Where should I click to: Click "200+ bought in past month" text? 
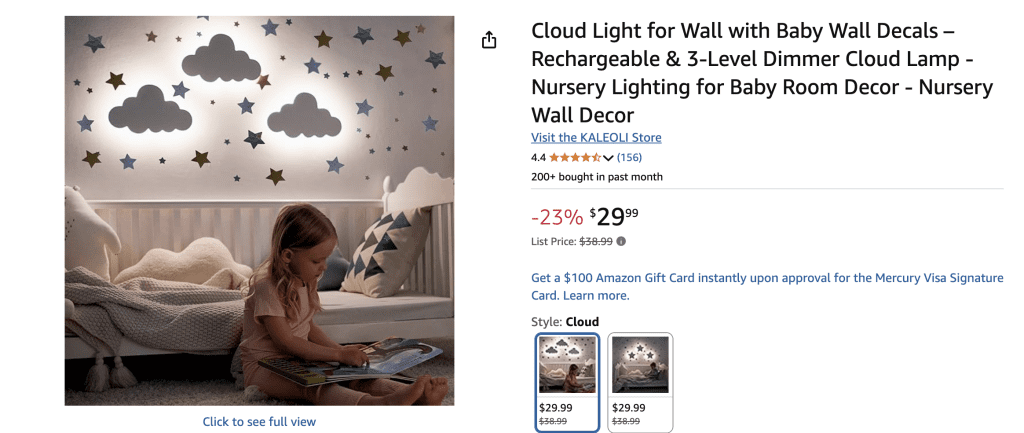tap(597, 177)
